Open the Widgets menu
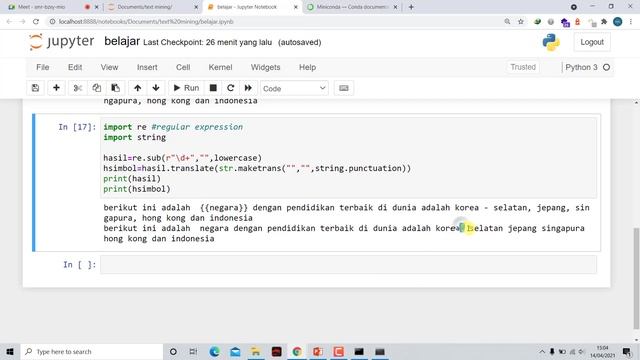Viewport: 640px width, 360px height. click(265, 67)
